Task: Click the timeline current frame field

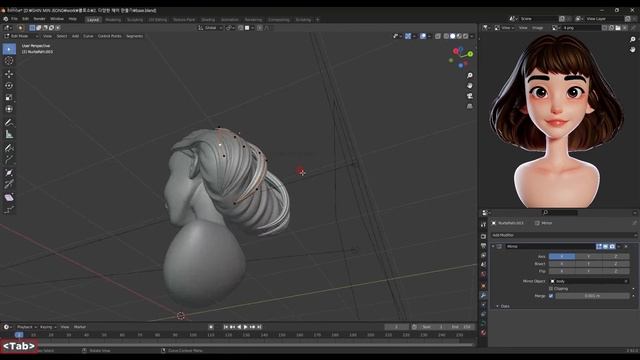Action: [x=396, y=327]
